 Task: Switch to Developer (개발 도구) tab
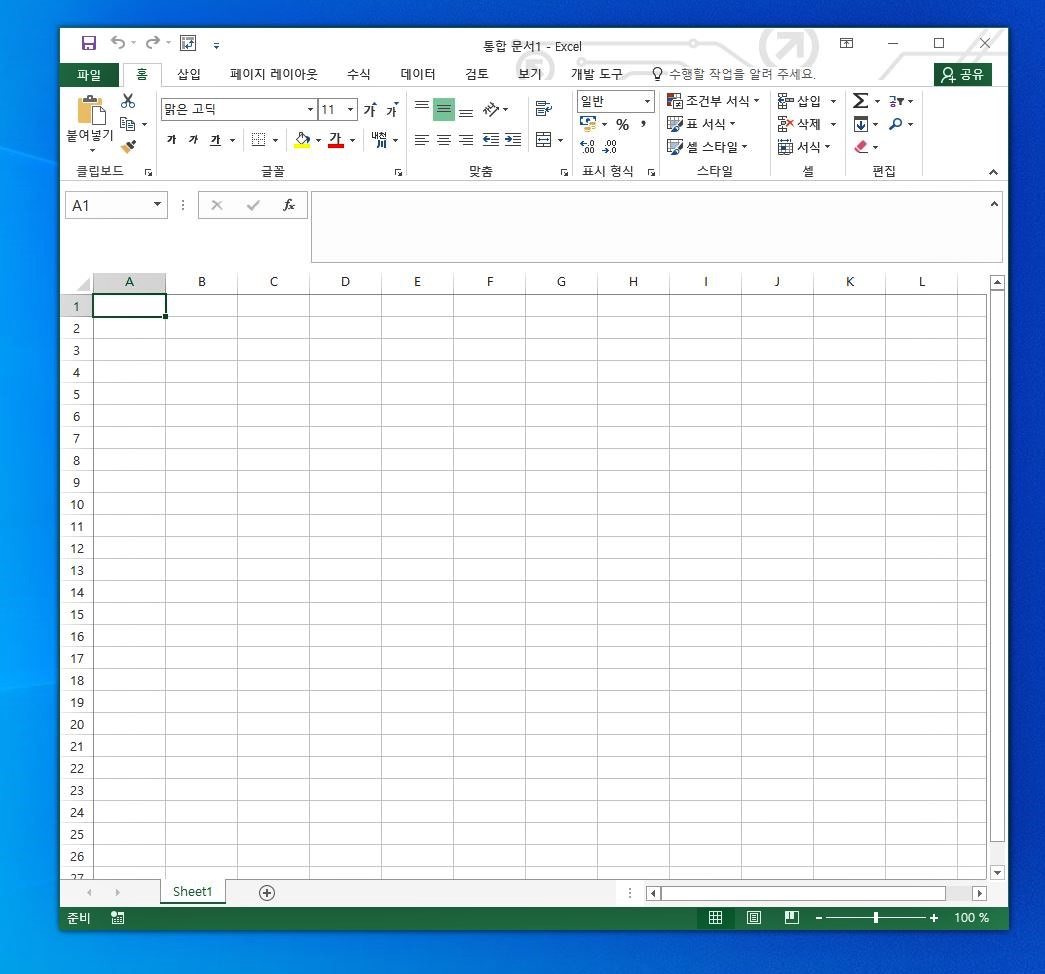coord(596,74)
